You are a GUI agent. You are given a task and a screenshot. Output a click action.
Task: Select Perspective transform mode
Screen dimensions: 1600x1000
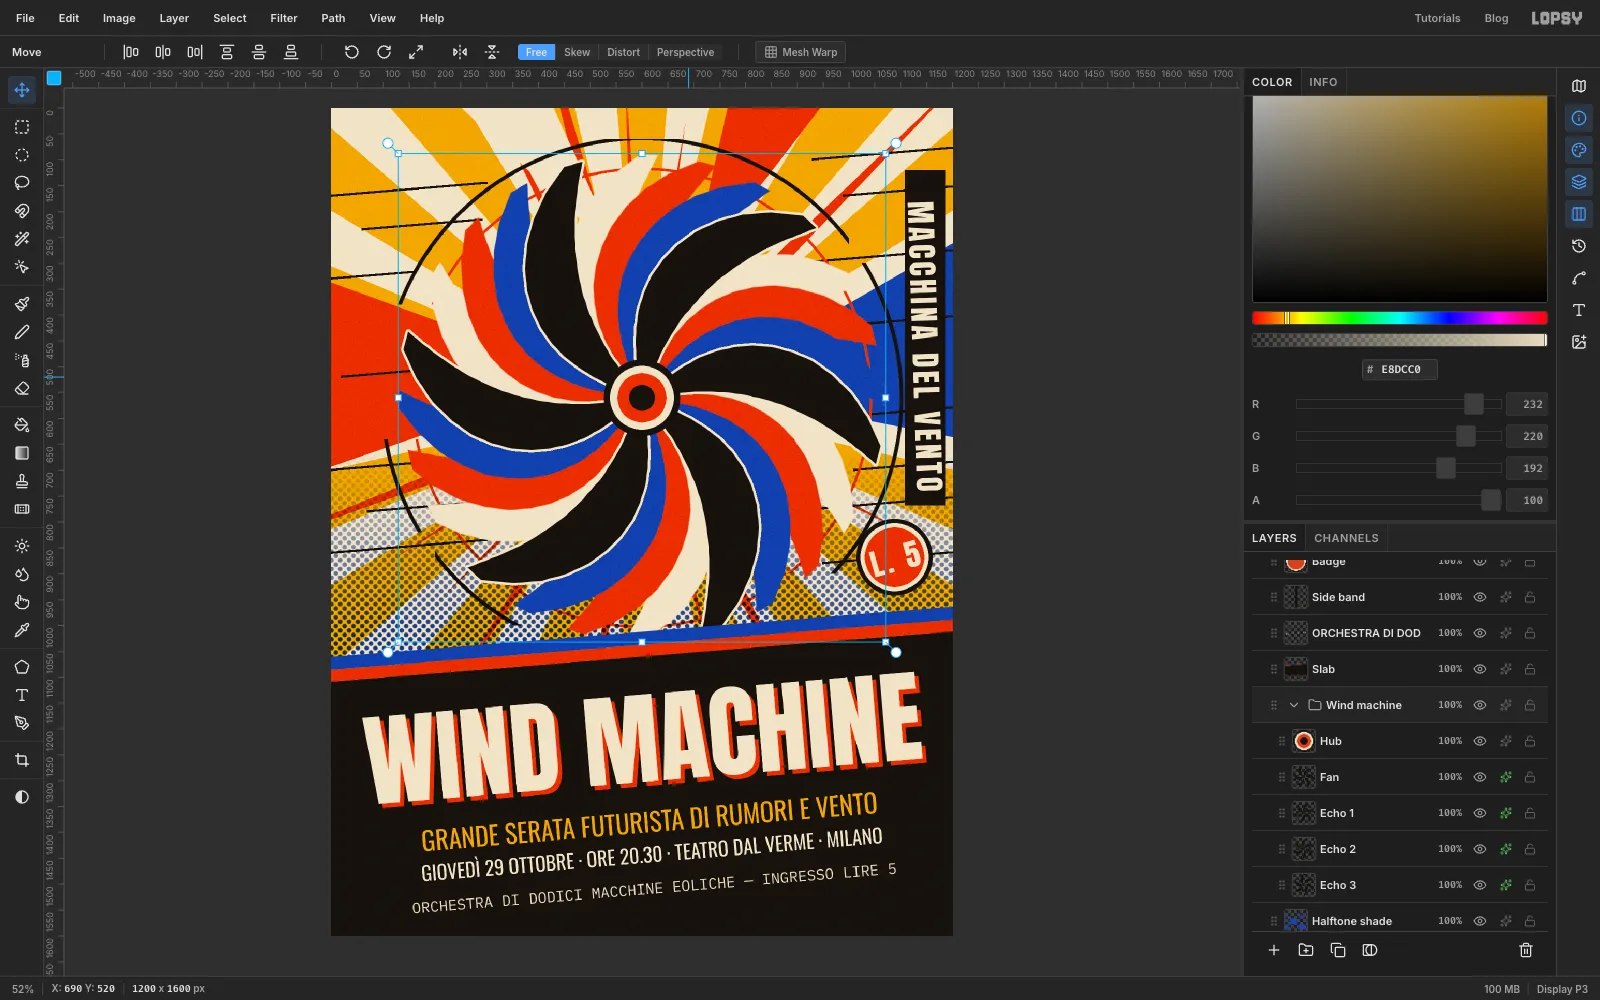[x=685, y=52]
